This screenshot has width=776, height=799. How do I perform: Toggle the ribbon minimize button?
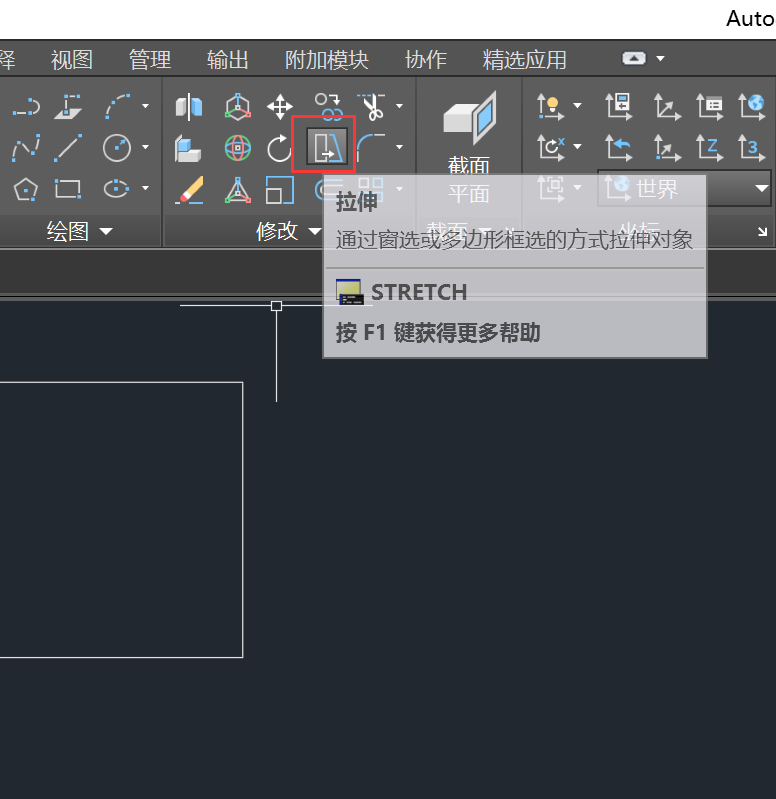pos(634,59)
